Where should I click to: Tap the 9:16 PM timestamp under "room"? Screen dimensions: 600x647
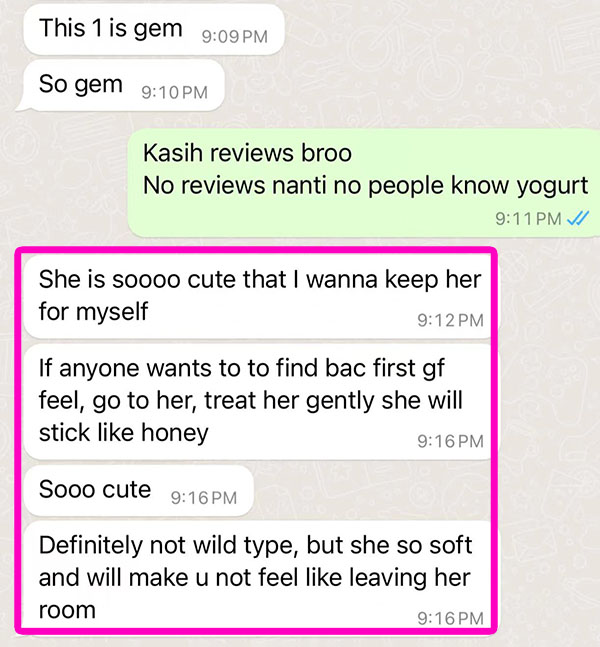pos(450,618)
